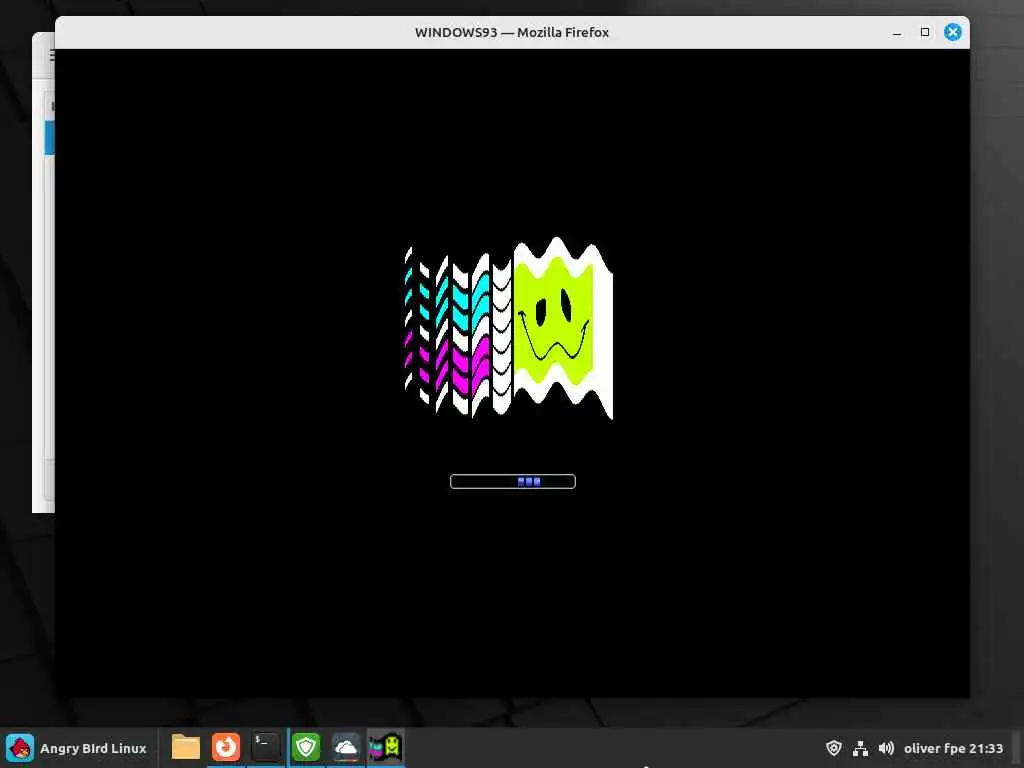Switch to the WINDOWS93 taskbar window icon
Image resolution: width=1024 pixels, height=768 pixels.
(x=385, y=747)
